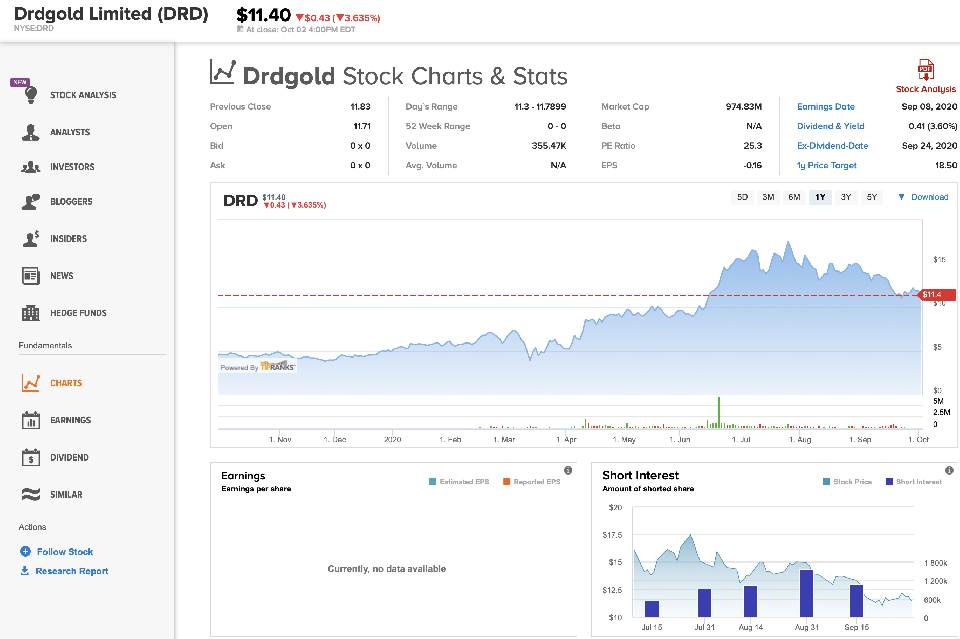Open the chart Download dropdown
The width and height of the screenshot is (960, 639).
coord(923,197)
